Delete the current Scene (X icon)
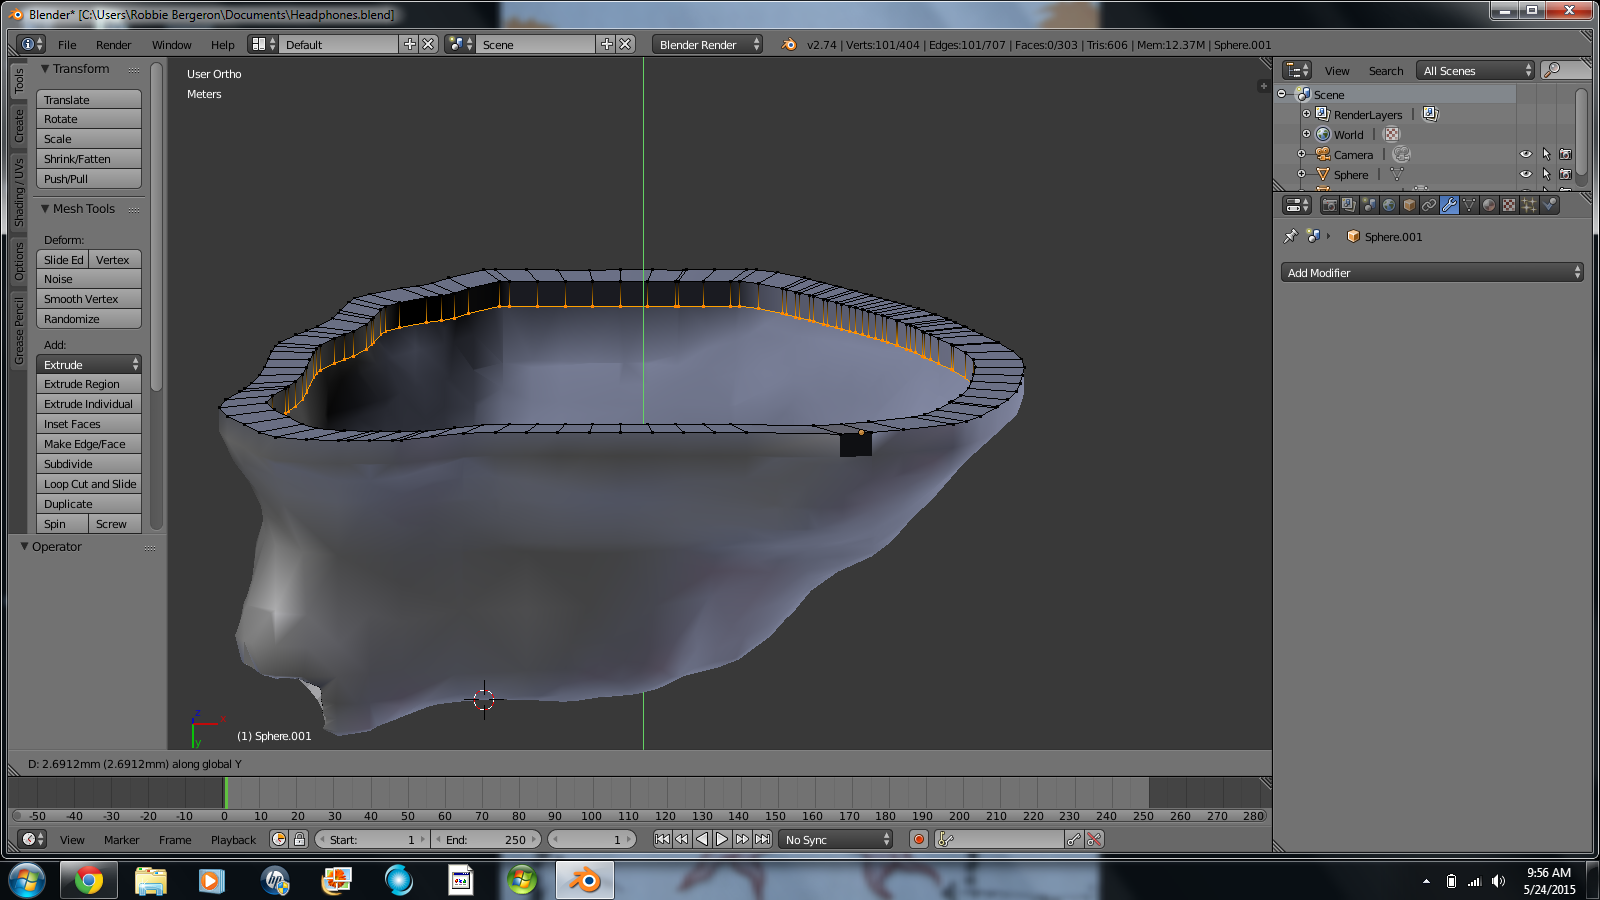The height and width of the screenshot is (900, 1600). 625,44
